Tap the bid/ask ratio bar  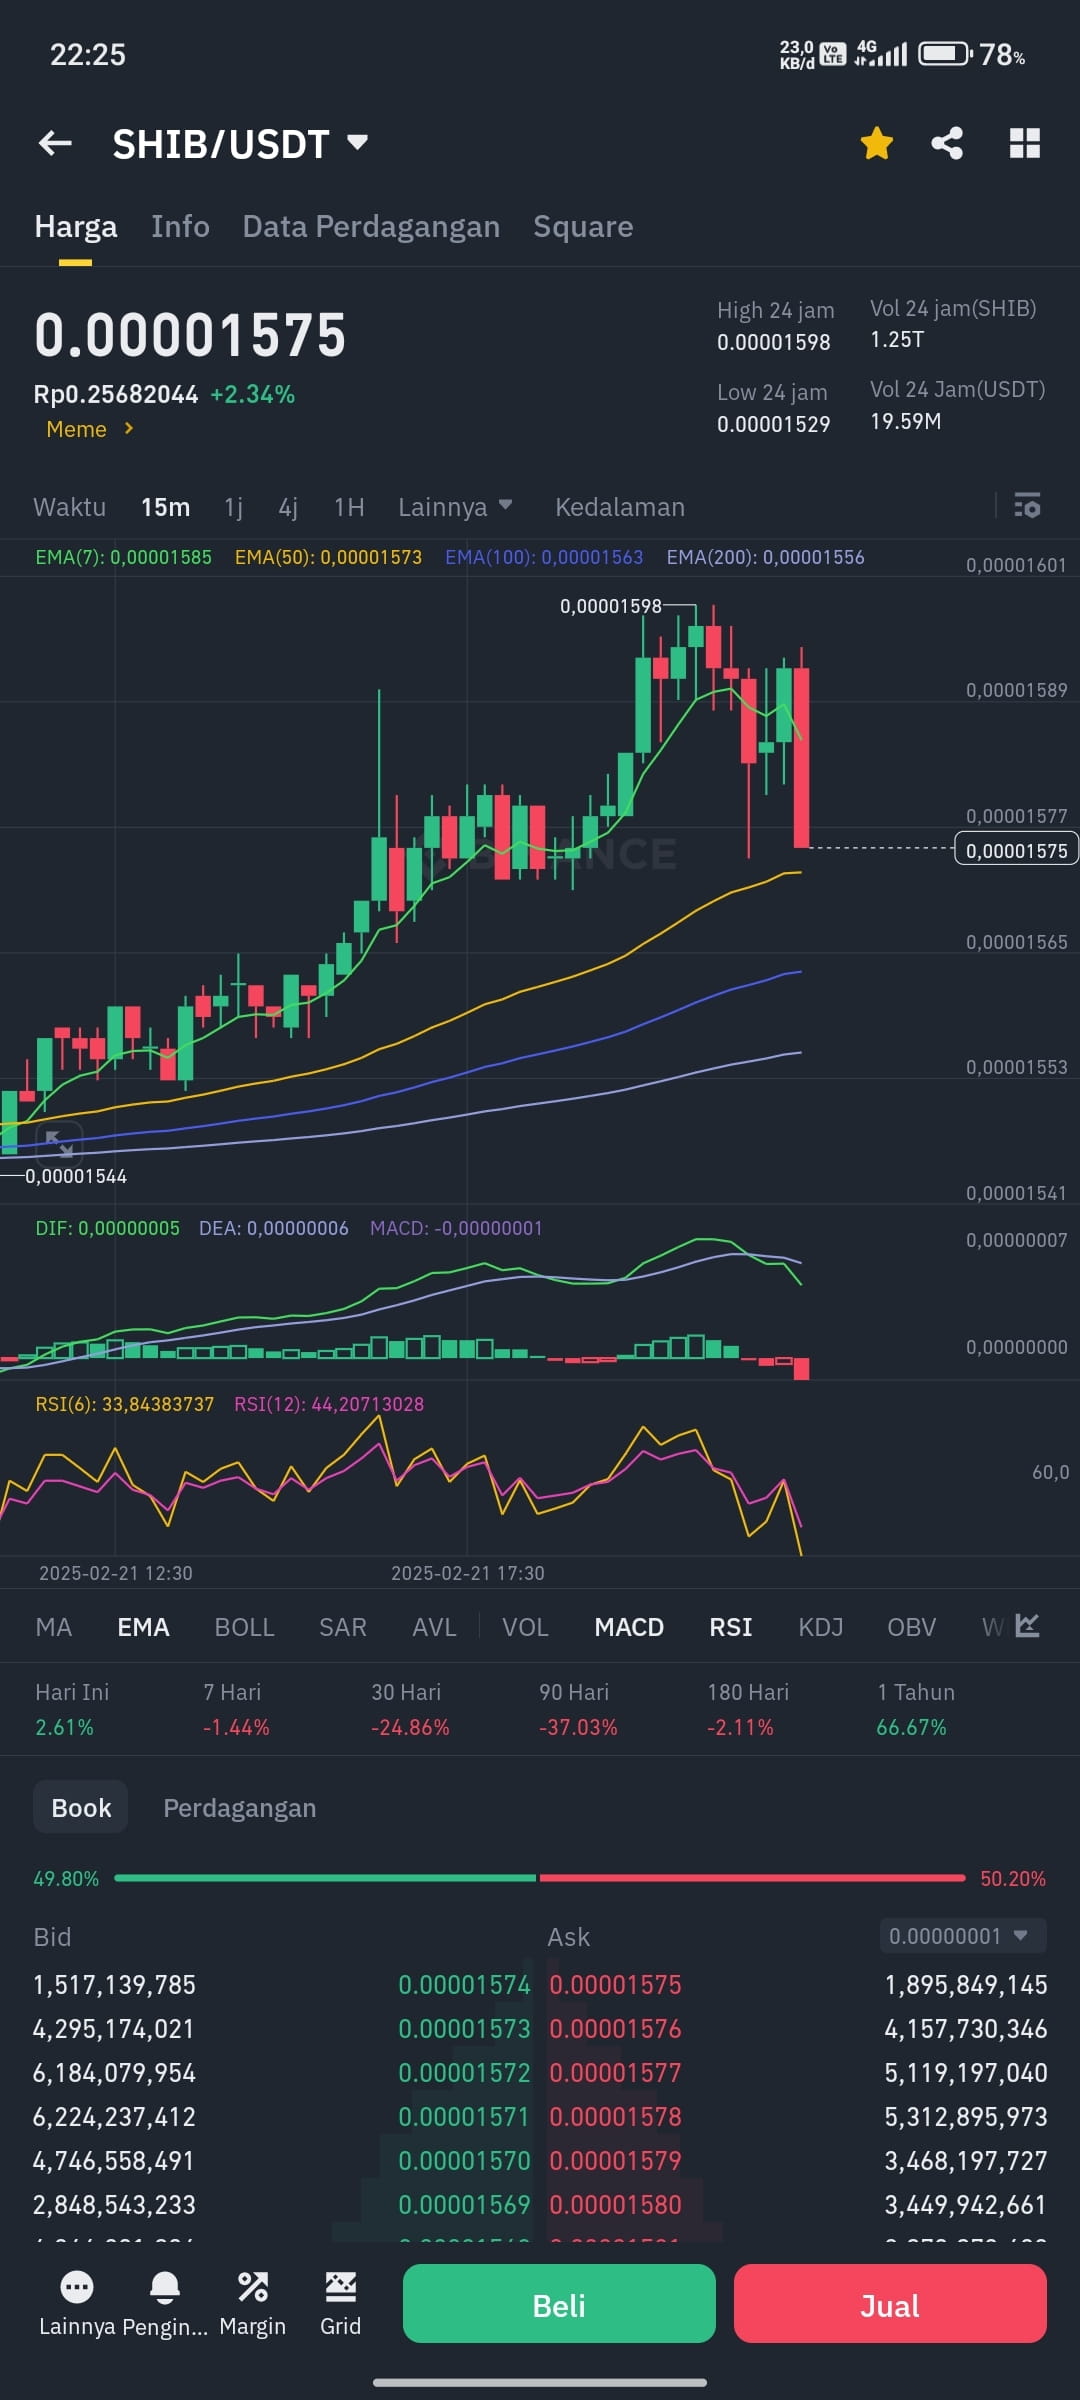(540, 1878)
